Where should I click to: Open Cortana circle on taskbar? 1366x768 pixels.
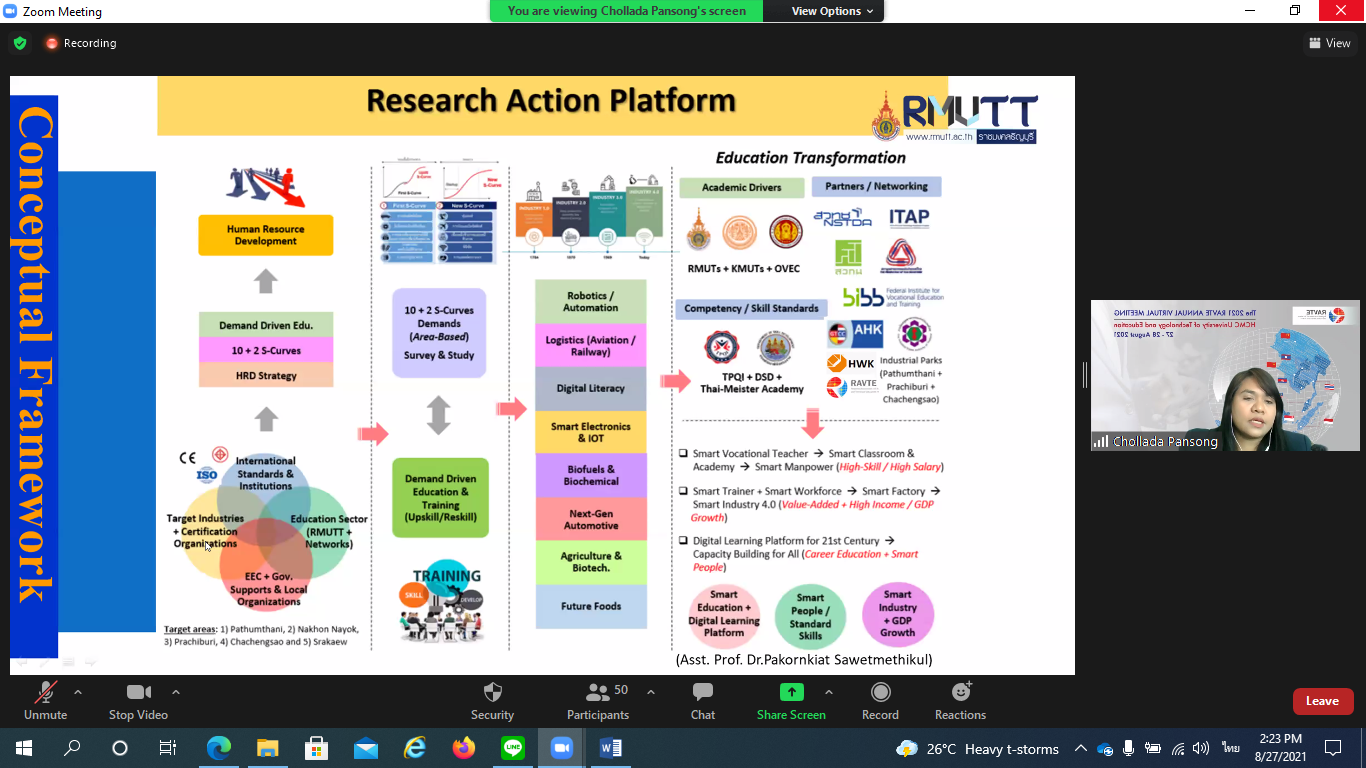click(x=120, y=748)
